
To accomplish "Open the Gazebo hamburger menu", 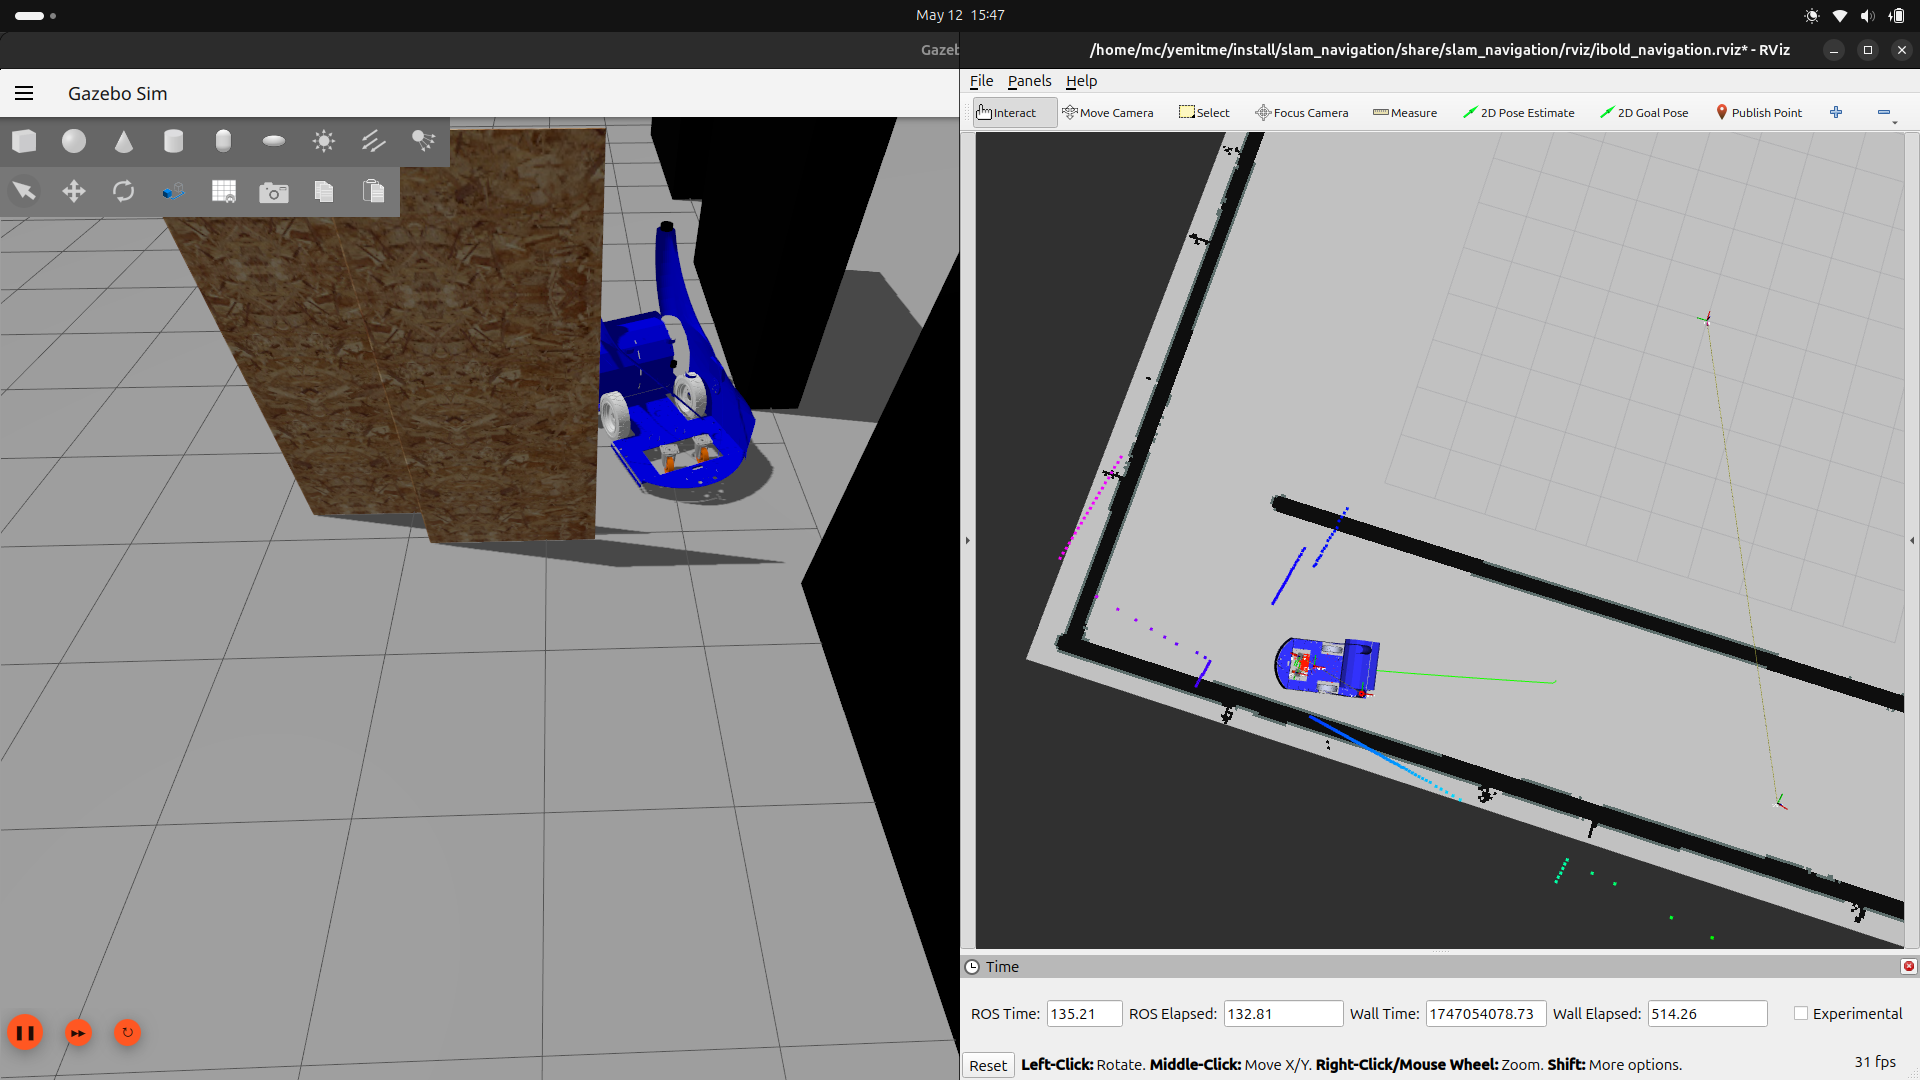I will tap(24, 93).
